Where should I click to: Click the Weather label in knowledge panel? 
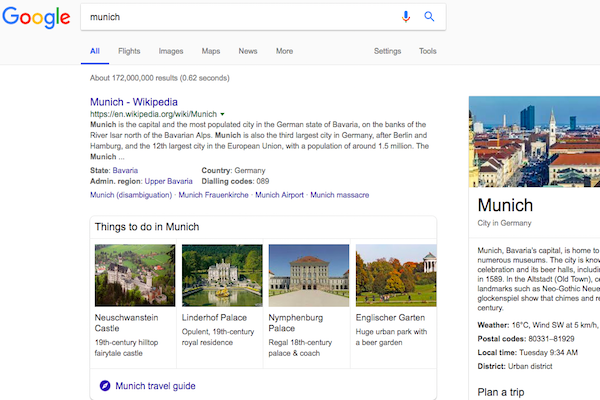pos(493,325)
